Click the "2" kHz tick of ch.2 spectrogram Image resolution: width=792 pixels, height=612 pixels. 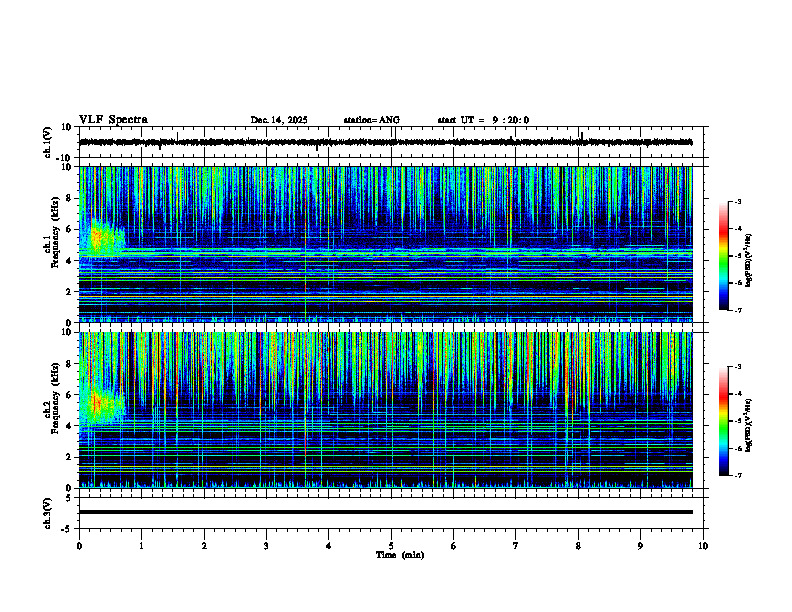pos(69,457)
